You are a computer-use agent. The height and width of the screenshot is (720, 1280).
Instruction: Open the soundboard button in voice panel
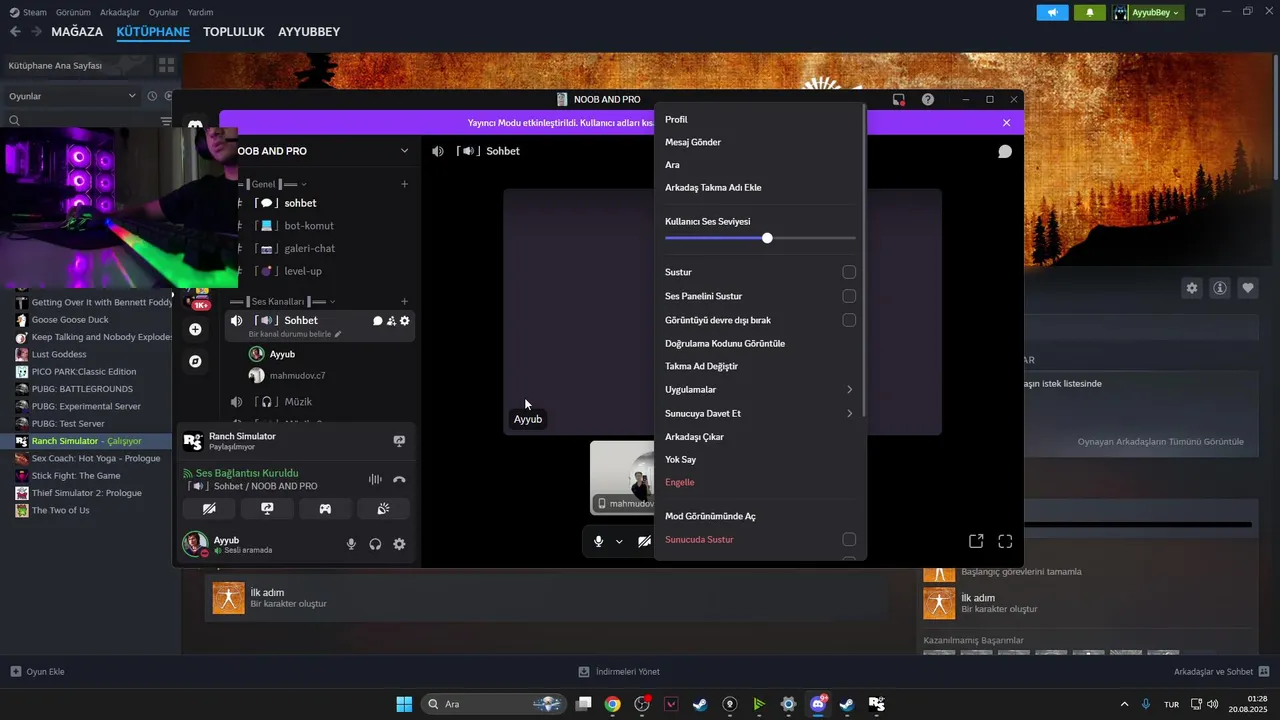click(x=383, y=509)
